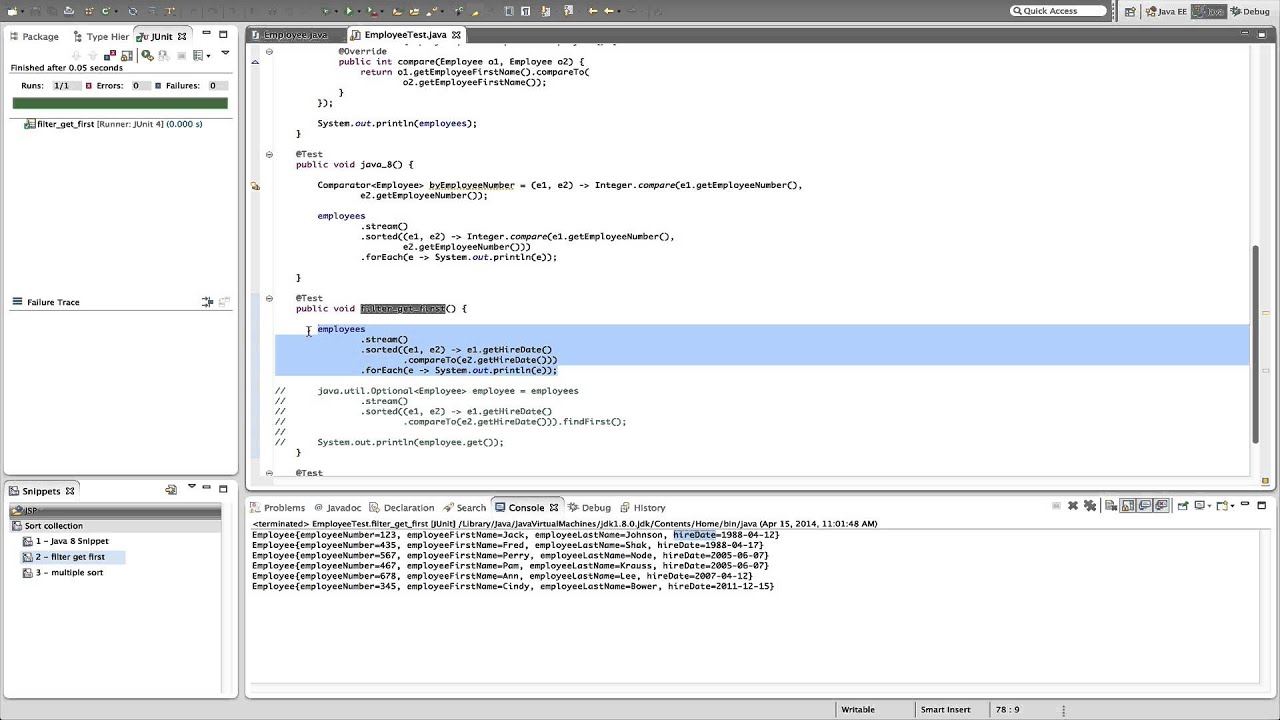Go to previous failed test in JUnit view
The image size is (1280, 720).
pyautogui.click(x=92, y=55)
